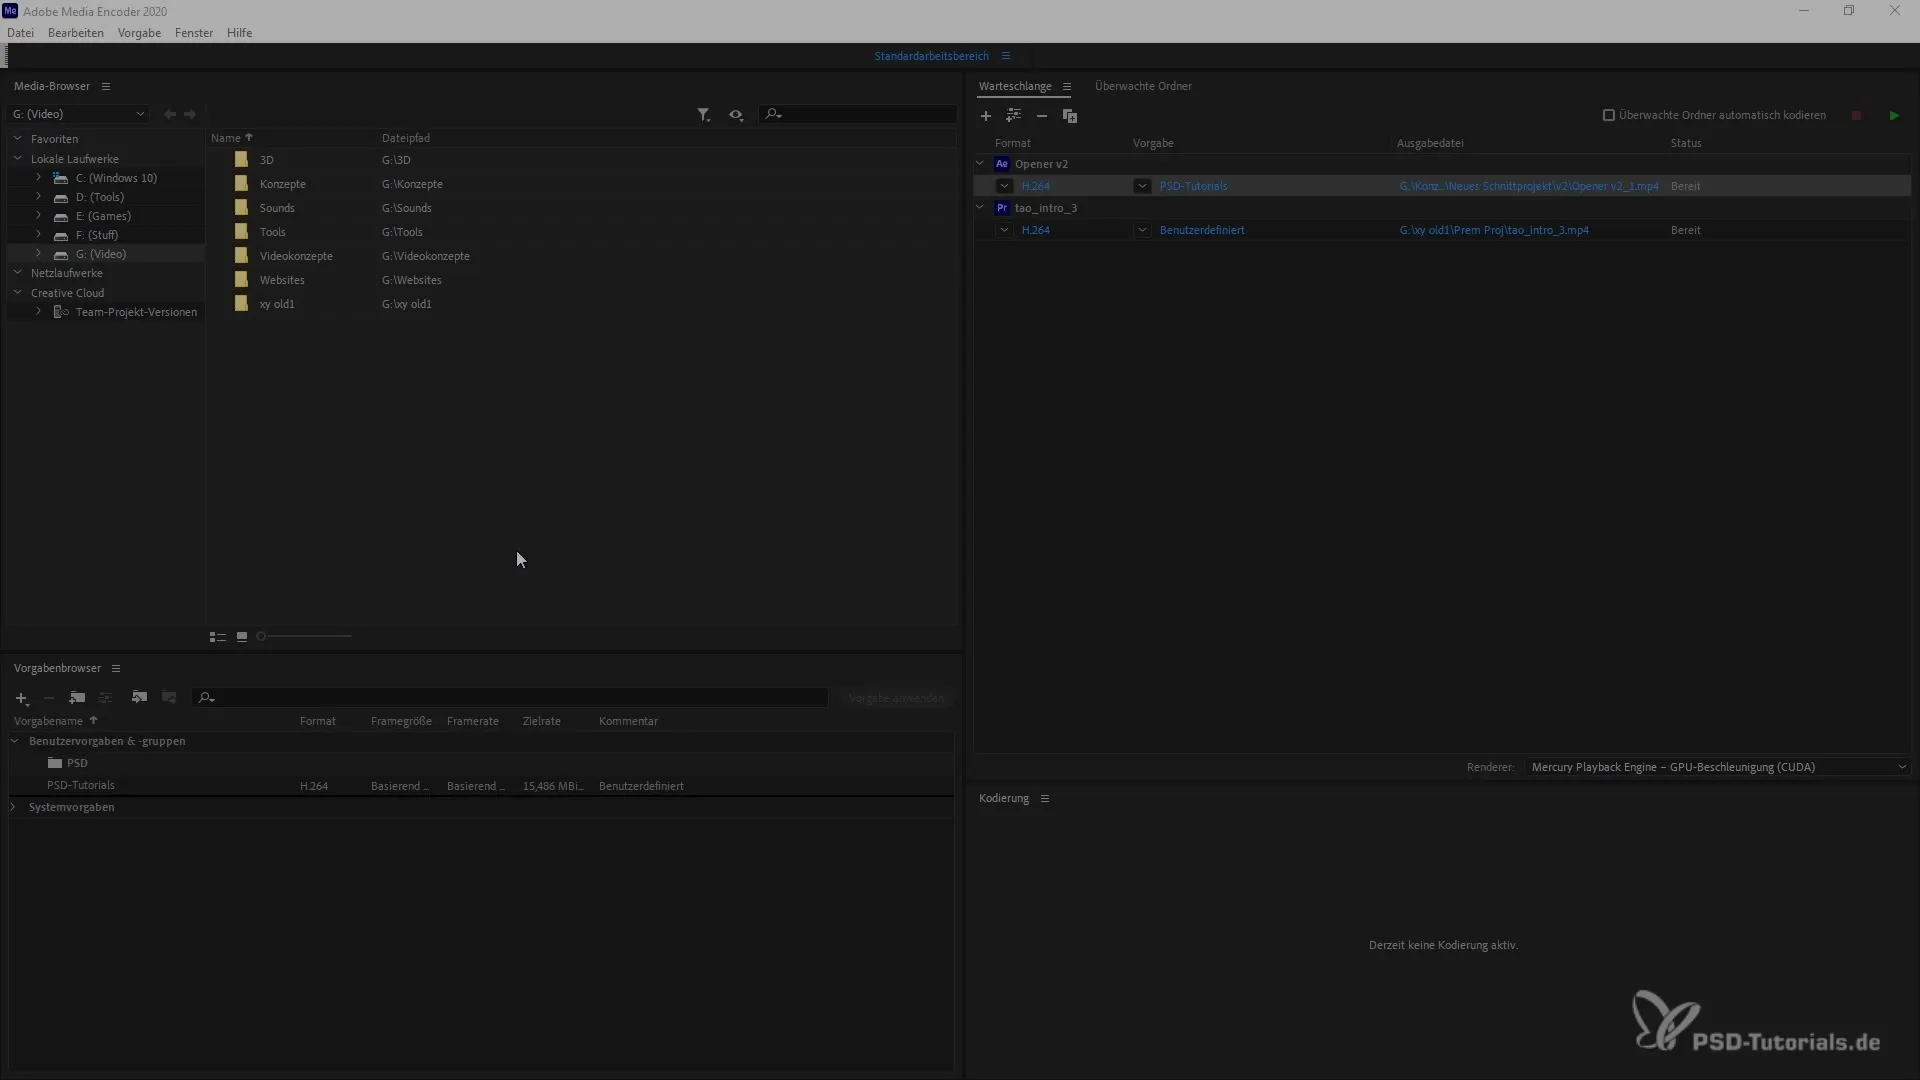Open the format dropdown for Opener v2
The width and height of the screenshot is (1920, 1080).
click(x=1004, y=186)
